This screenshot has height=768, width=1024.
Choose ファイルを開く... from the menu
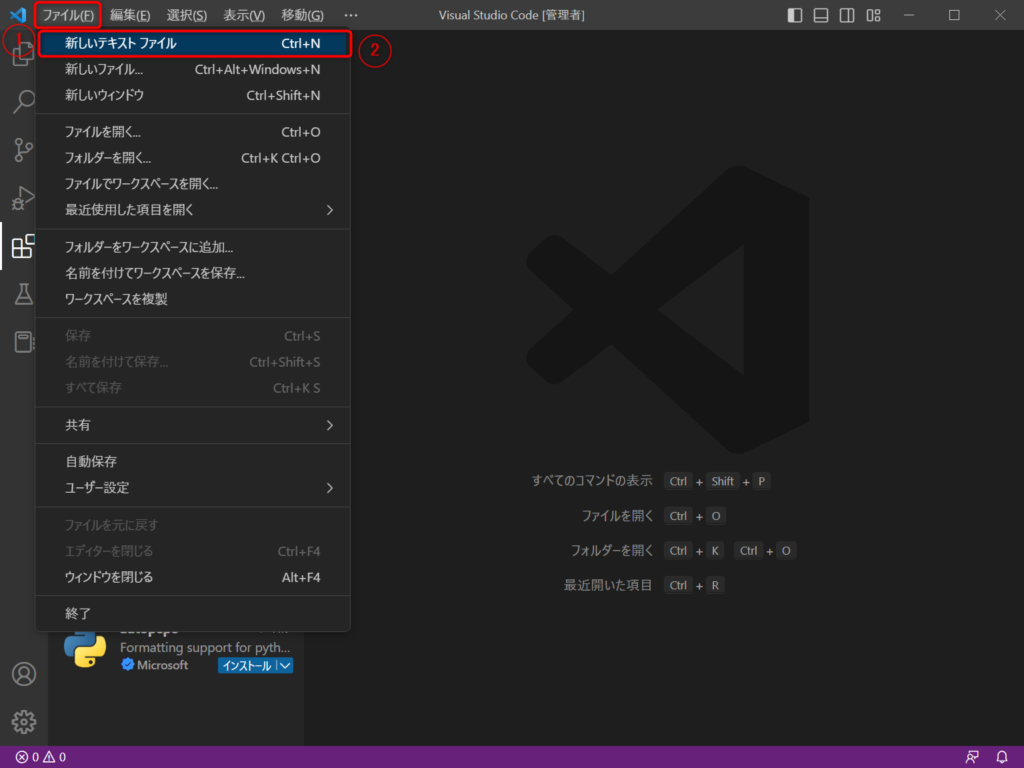pyautogui.click(x=193, y=132)
